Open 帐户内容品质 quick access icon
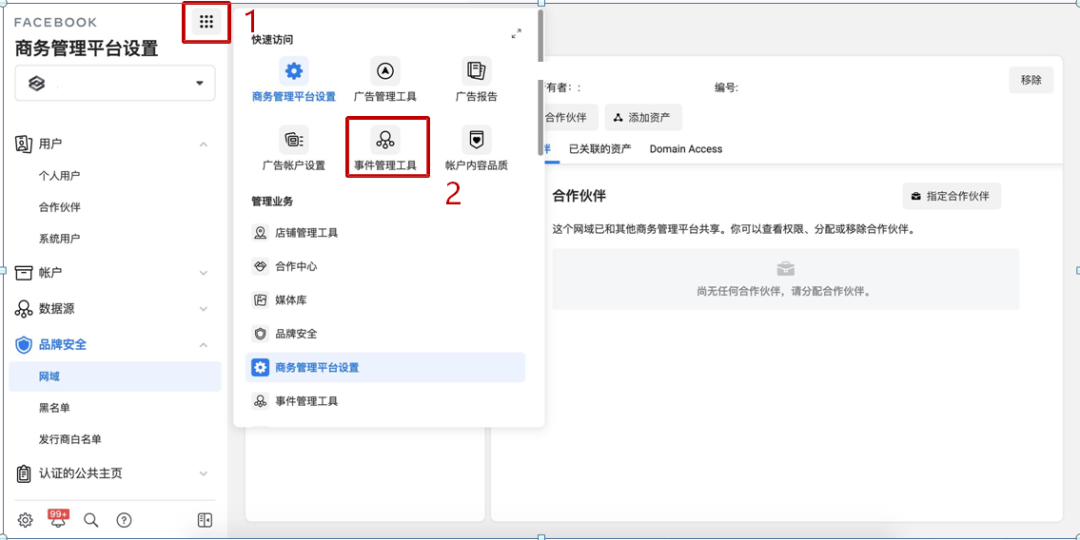Image resolution: width=1080 pixels, height=540 pixels. pyautogui.click(x=476, y=138)
